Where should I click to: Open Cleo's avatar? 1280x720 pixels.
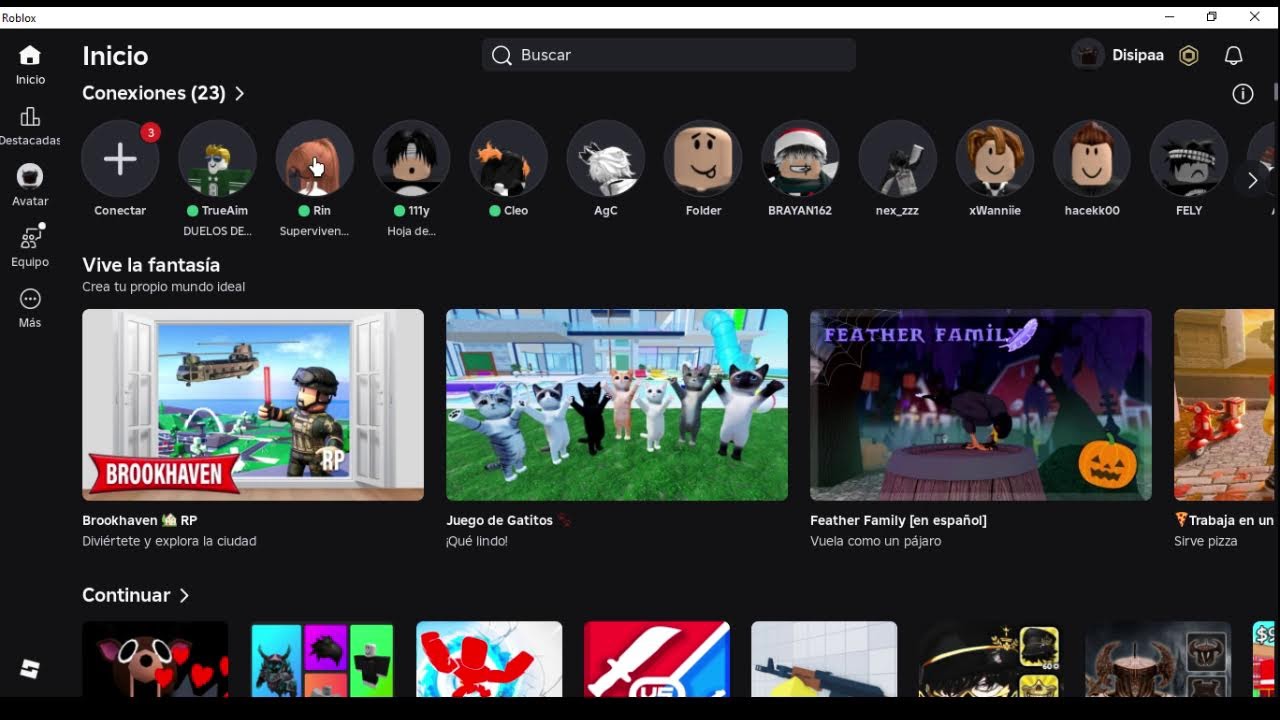[508, 159]
